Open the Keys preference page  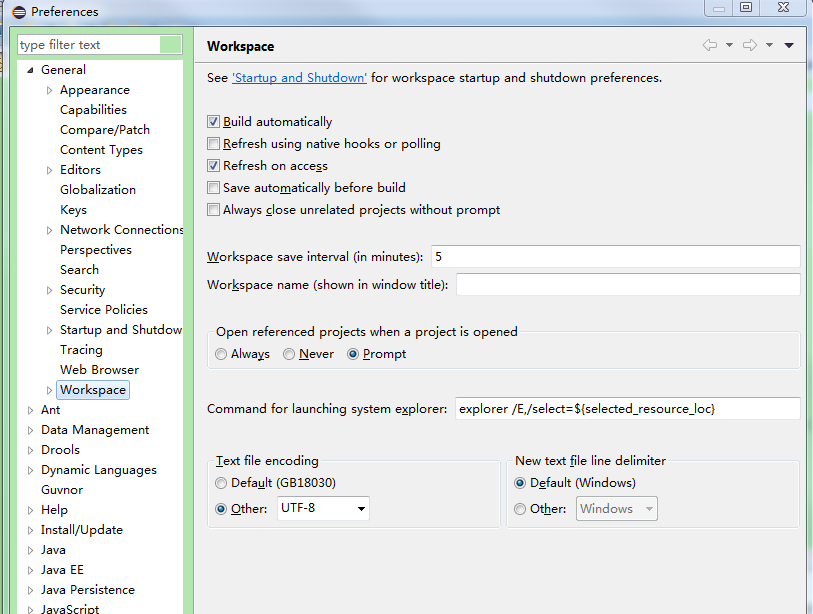point(73,210)
